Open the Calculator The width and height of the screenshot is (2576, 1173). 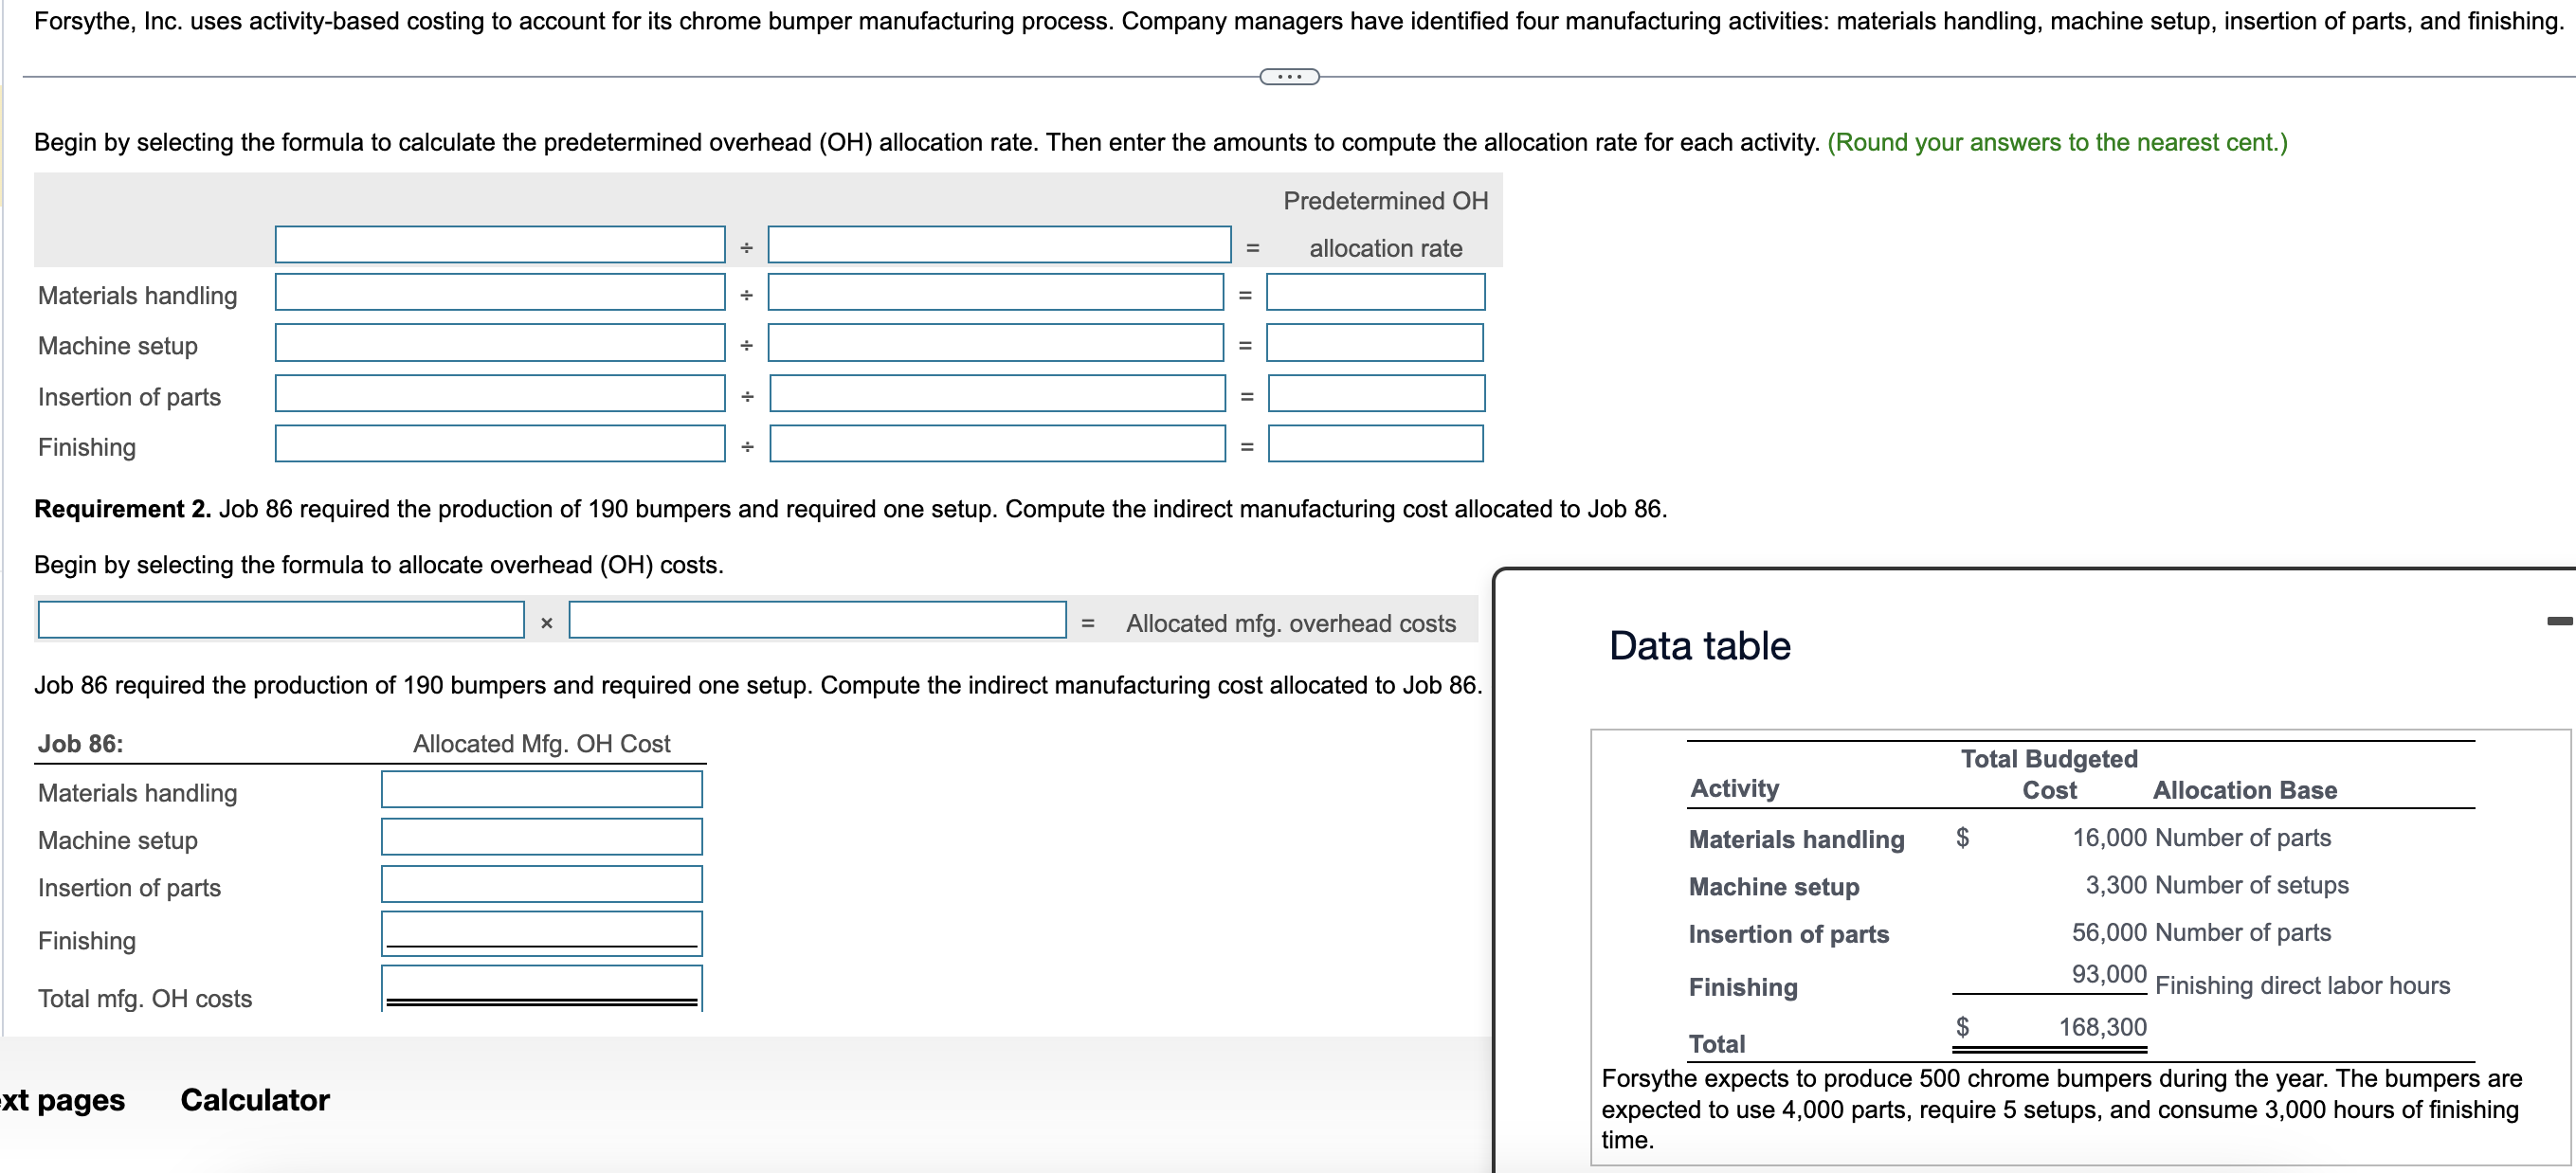tap(254, 1100)
